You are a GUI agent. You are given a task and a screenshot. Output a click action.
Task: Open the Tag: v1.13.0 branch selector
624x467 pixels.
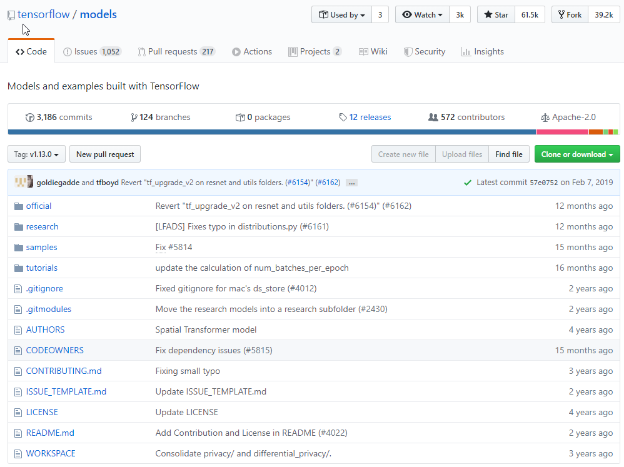[36, 154]
